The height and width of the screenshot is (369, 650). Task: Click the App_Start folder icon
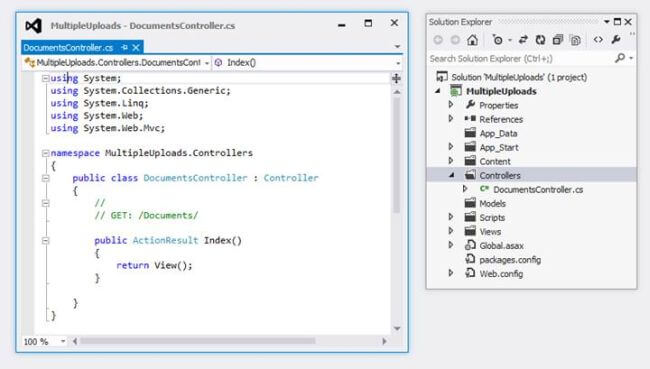(x=470, y=147)
